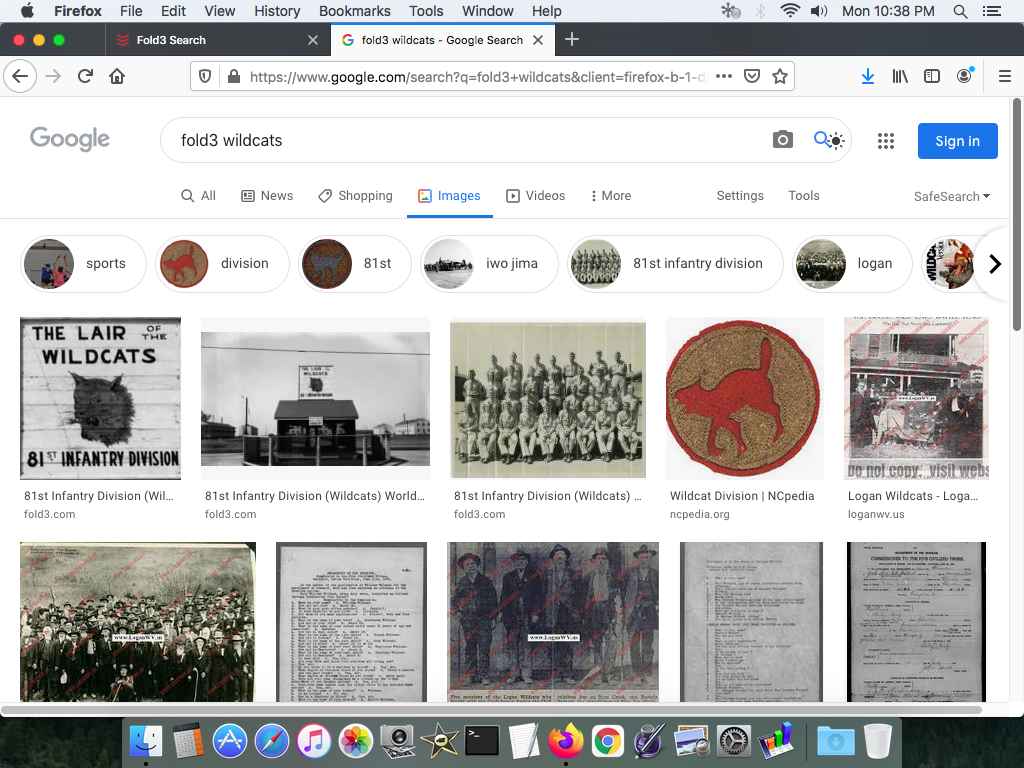Show the Firefox library icon

(900, 76)
